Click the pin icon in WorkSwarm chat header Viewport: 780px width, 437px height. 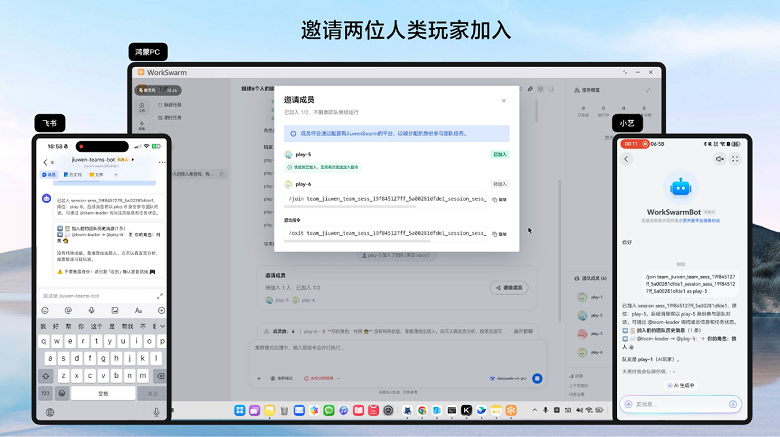click(530, 89)
